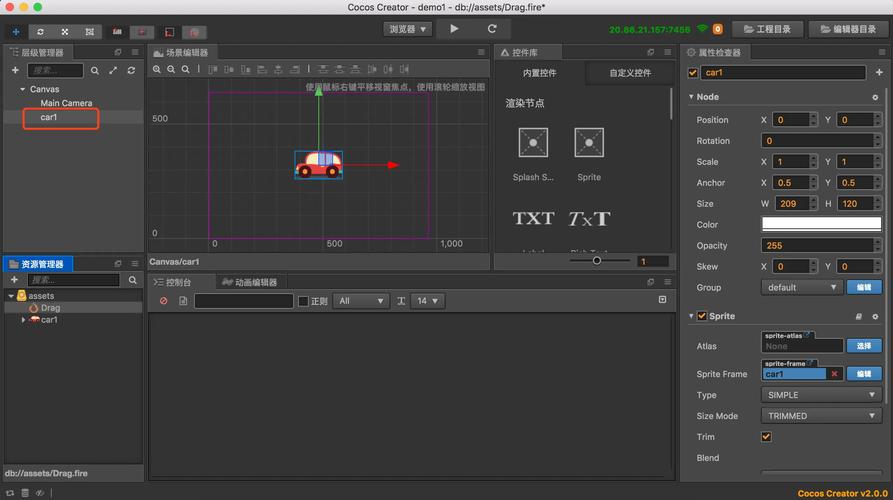Collapse the assets folder tree

pyautogui.click(x=11, y=296)
